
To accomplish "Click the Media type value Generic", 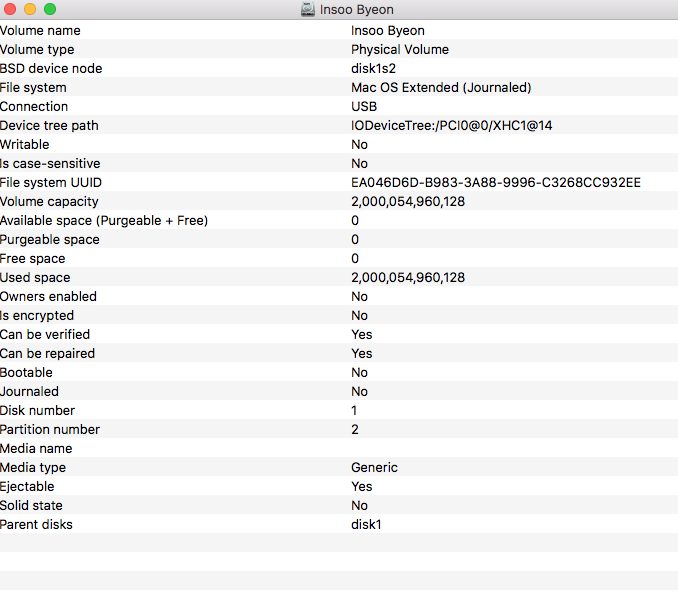I will (374, 468).
